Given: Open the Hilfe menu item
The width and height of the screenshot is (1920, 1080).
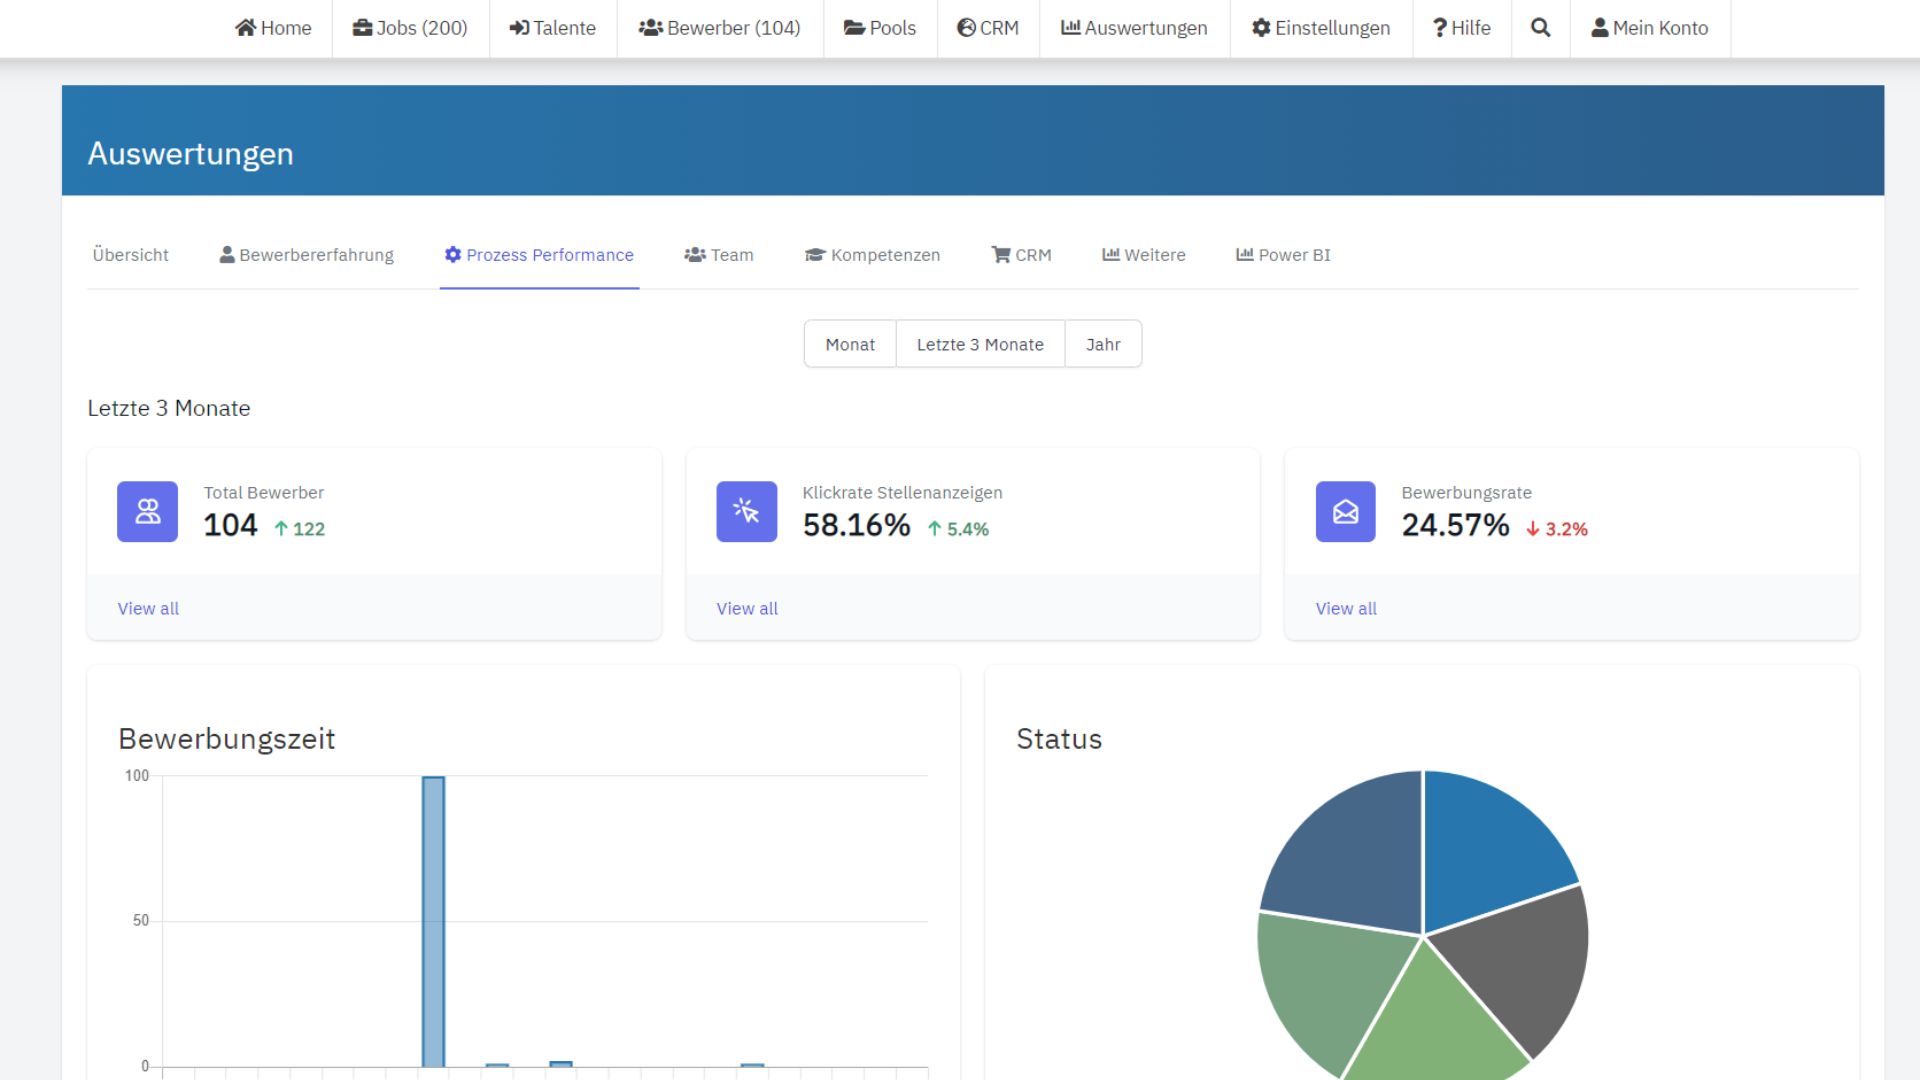Looking at the screenshot, I should tap(1462, 28).
